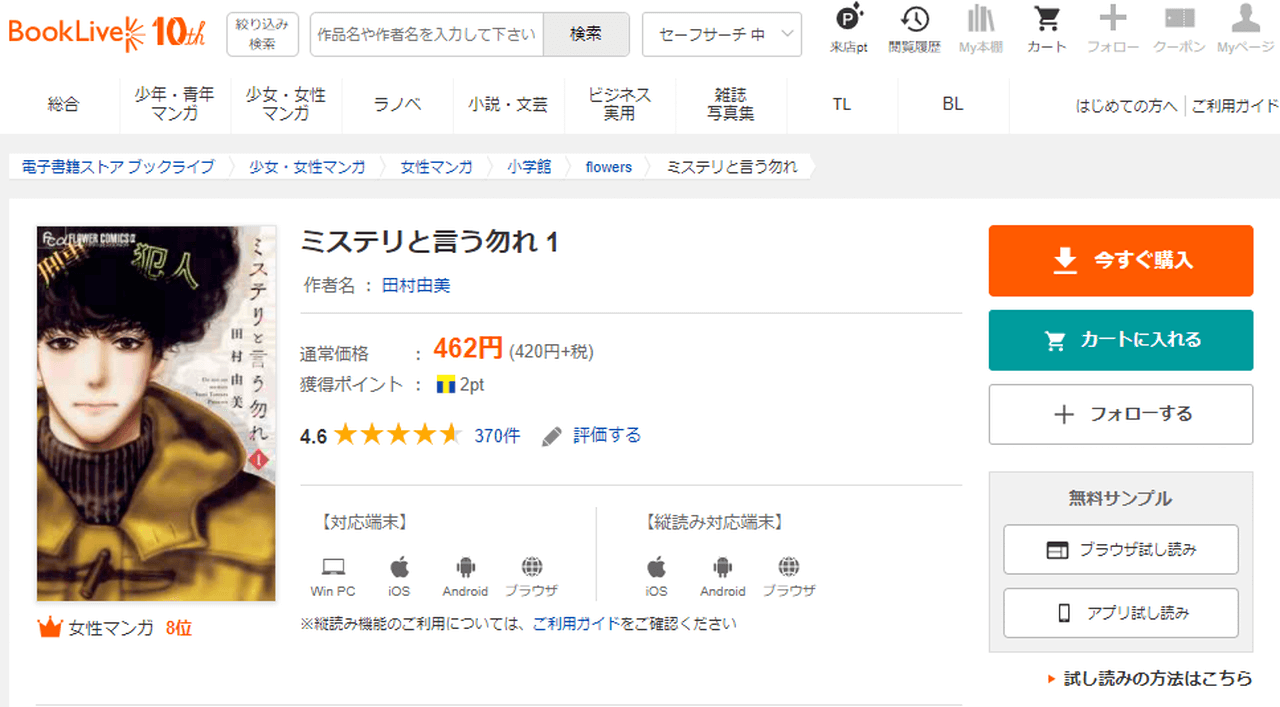Click the book cover thumbnail
Screen dimensions: 1280x707
(x=142, y=413)
